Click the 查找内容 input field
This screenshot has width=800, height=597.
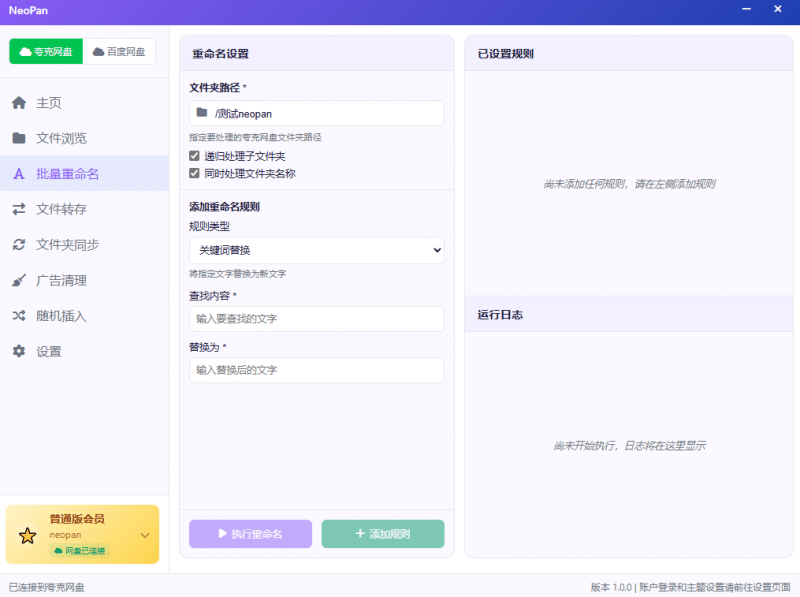316,319
